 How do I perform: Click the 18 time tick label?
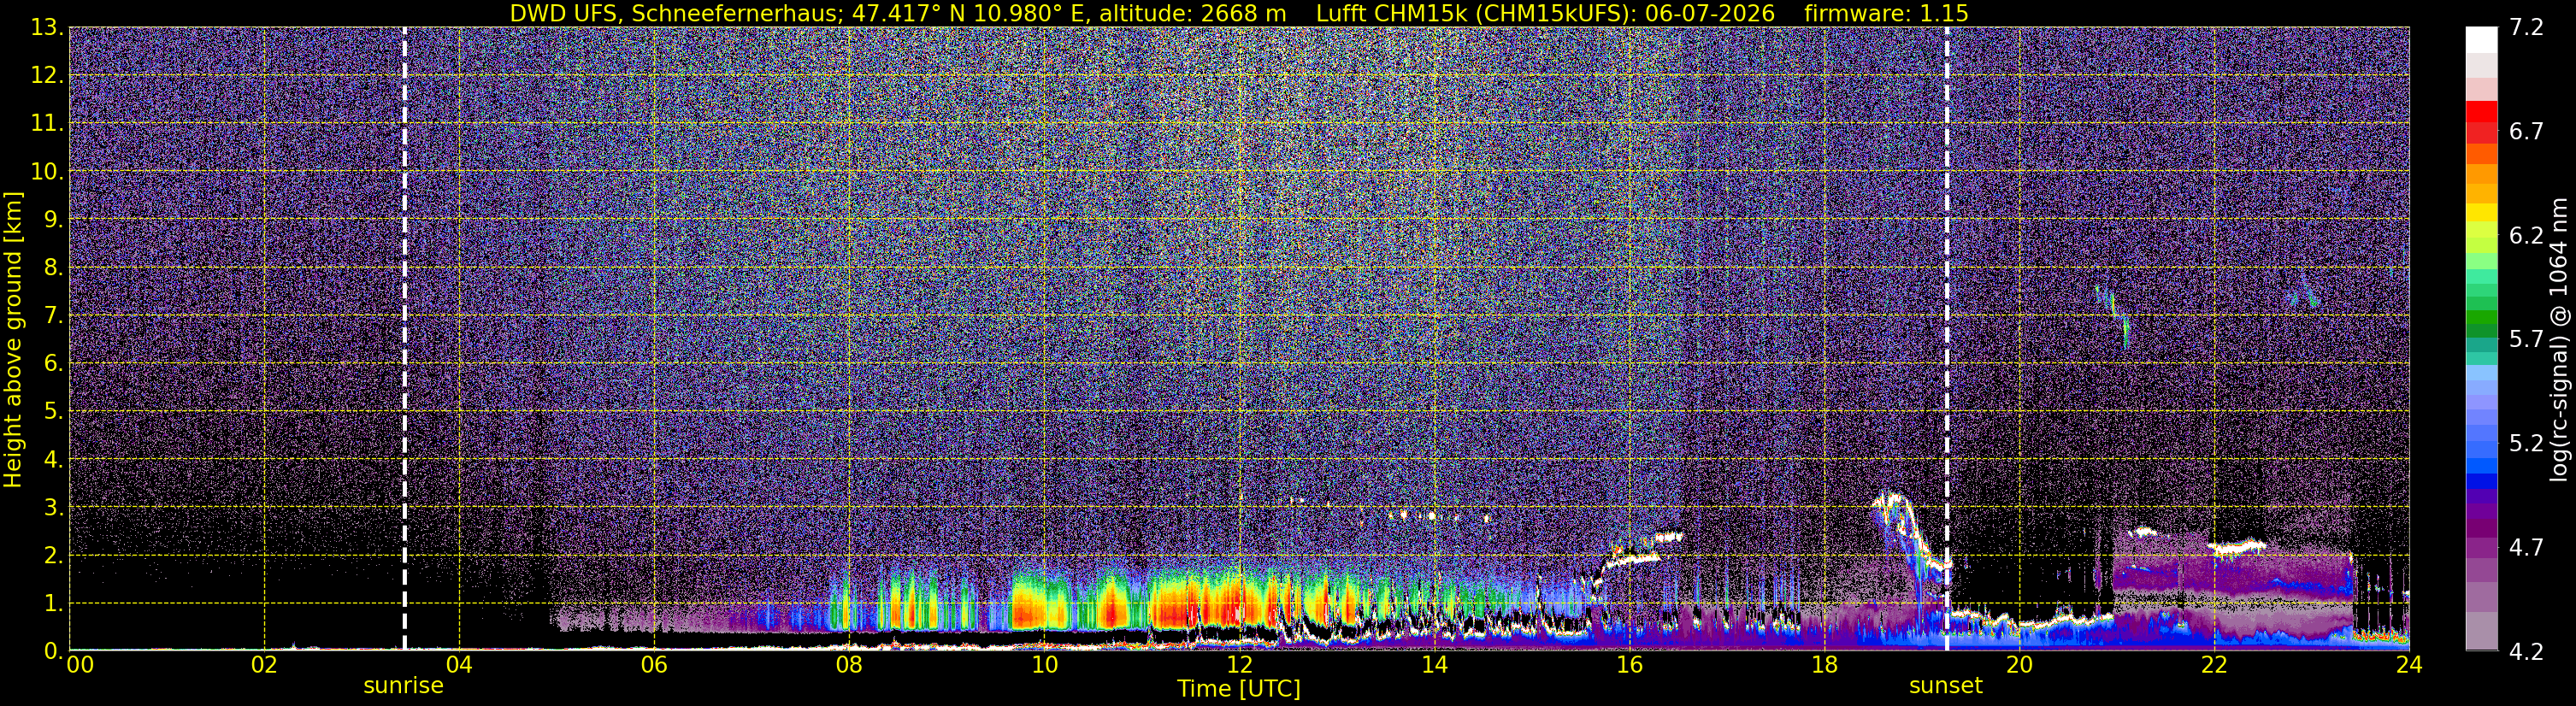click(x=1824, y=665)
